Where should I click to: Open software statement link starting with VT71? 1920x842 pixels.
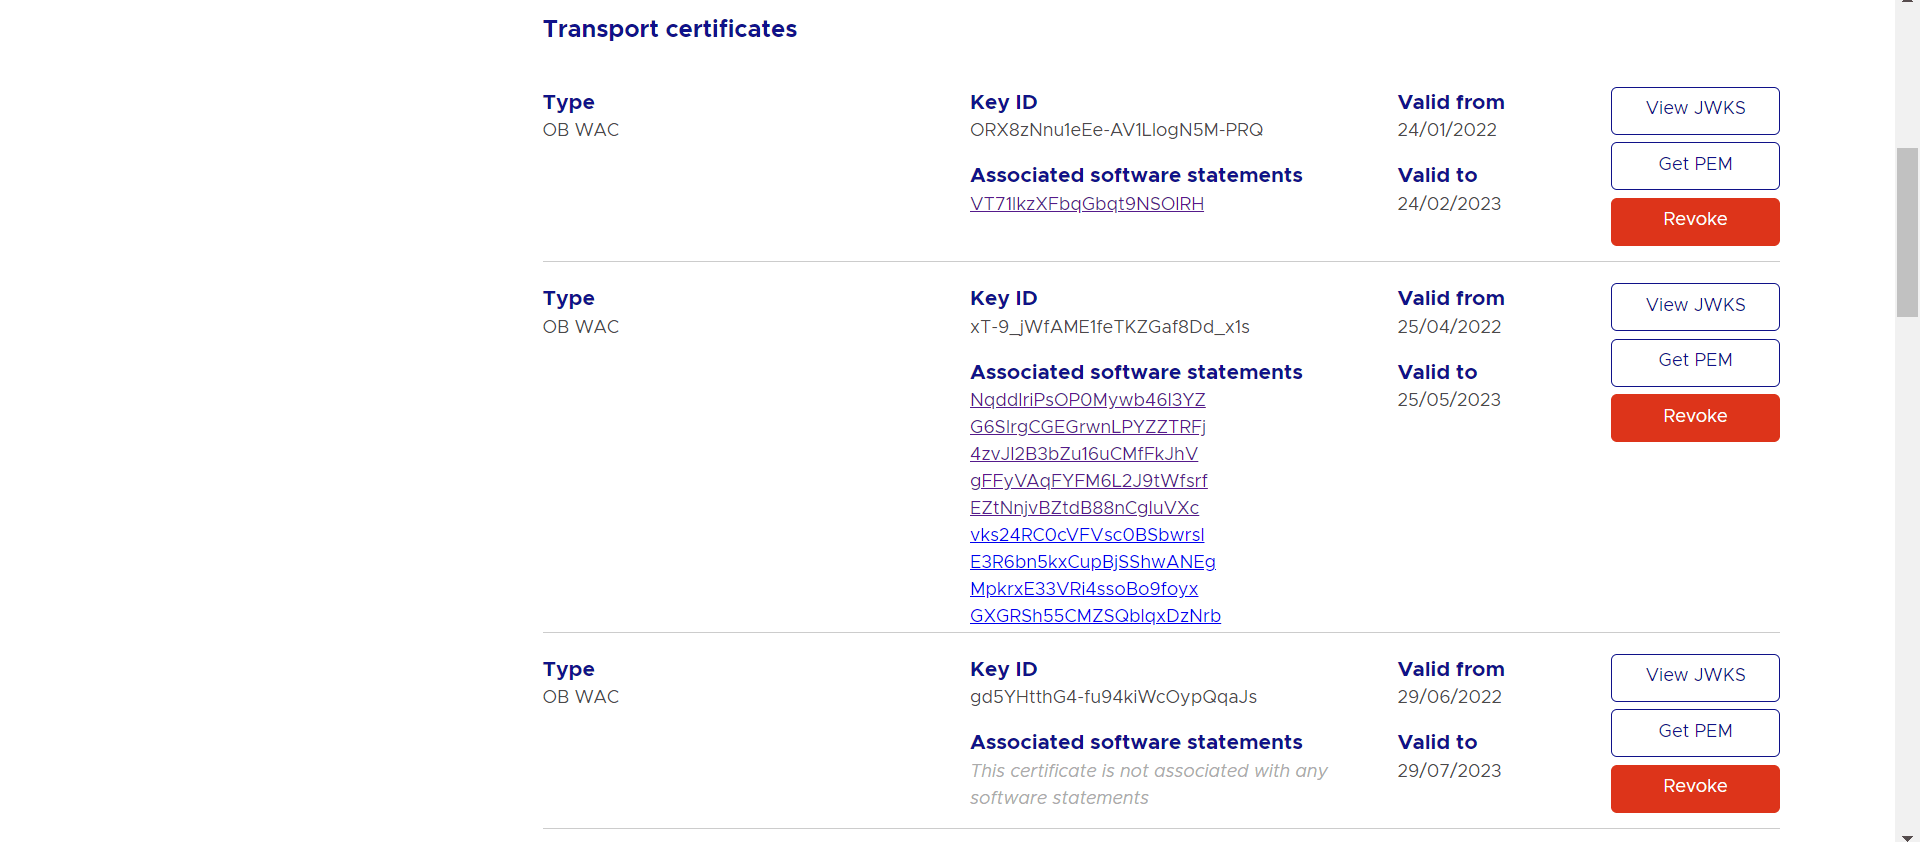pyautogui.click(x=1086, y=204)
